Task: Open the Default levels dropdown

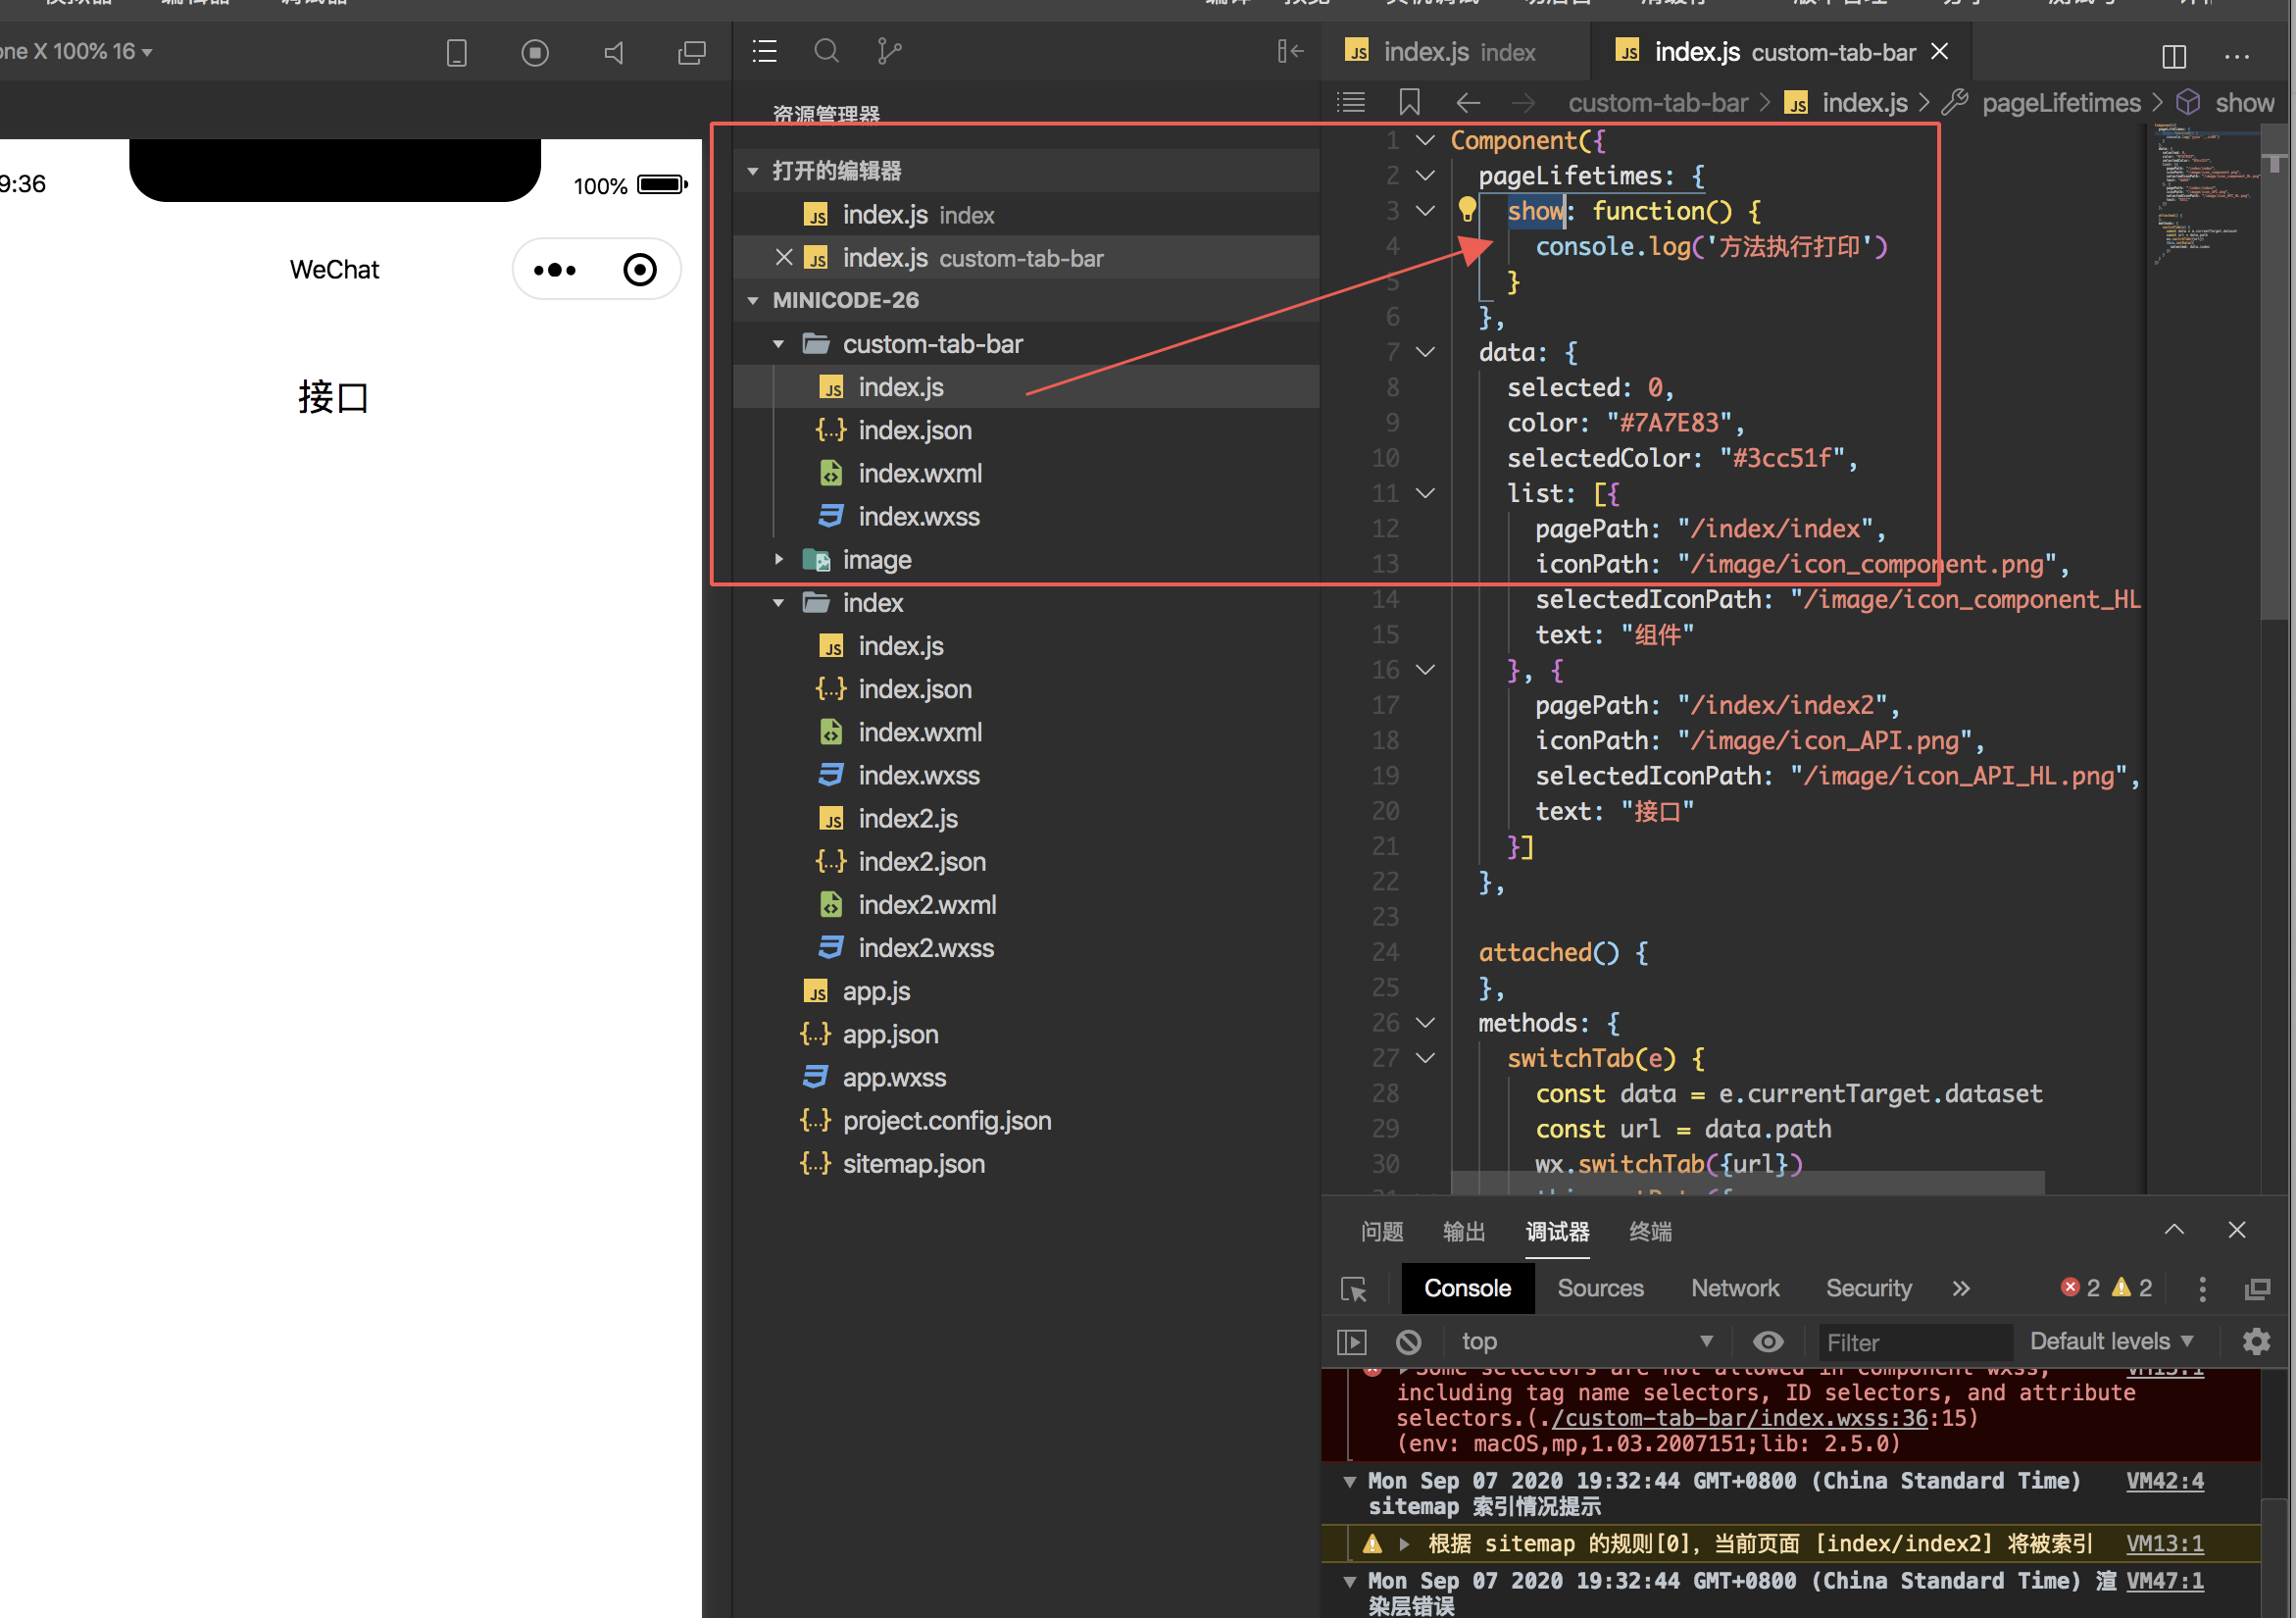Action: 2110,1341
